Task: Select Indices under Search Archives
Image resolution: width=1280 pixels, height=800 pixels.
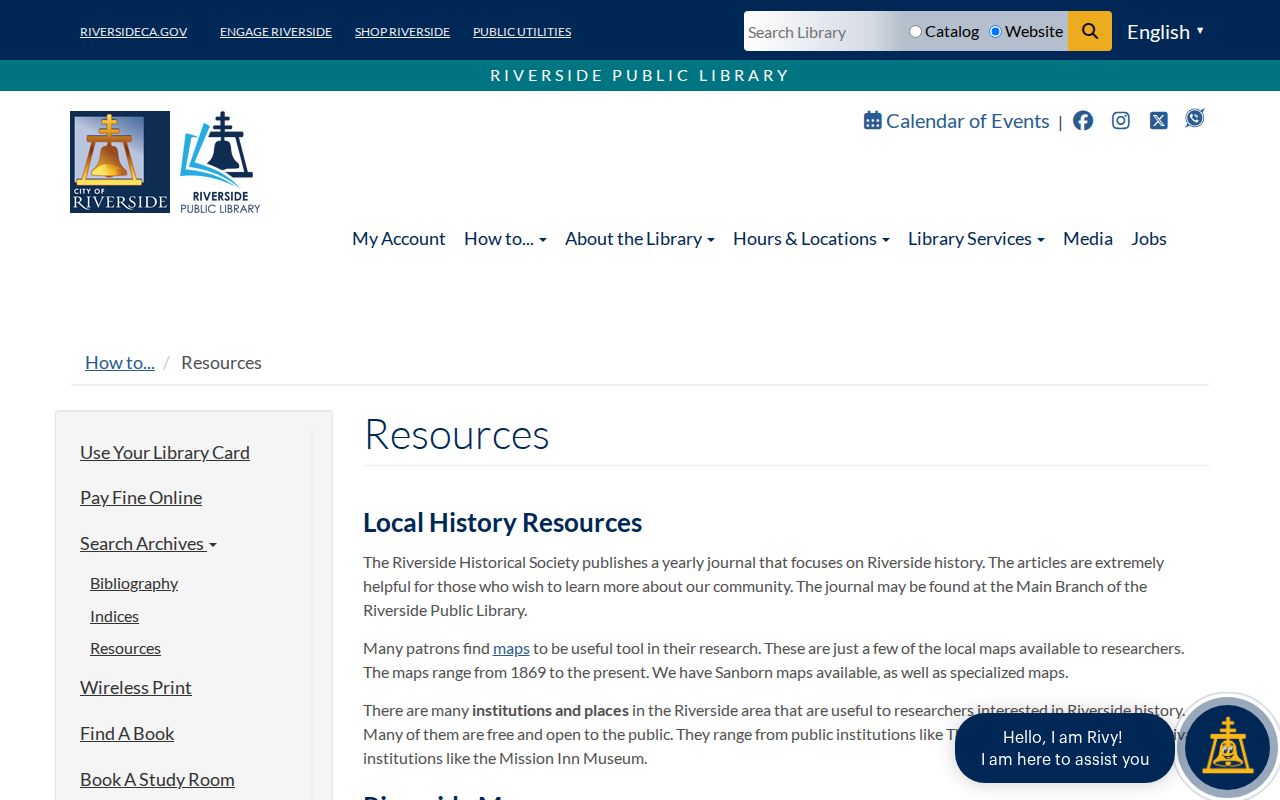Action: [x=114, y=617]
